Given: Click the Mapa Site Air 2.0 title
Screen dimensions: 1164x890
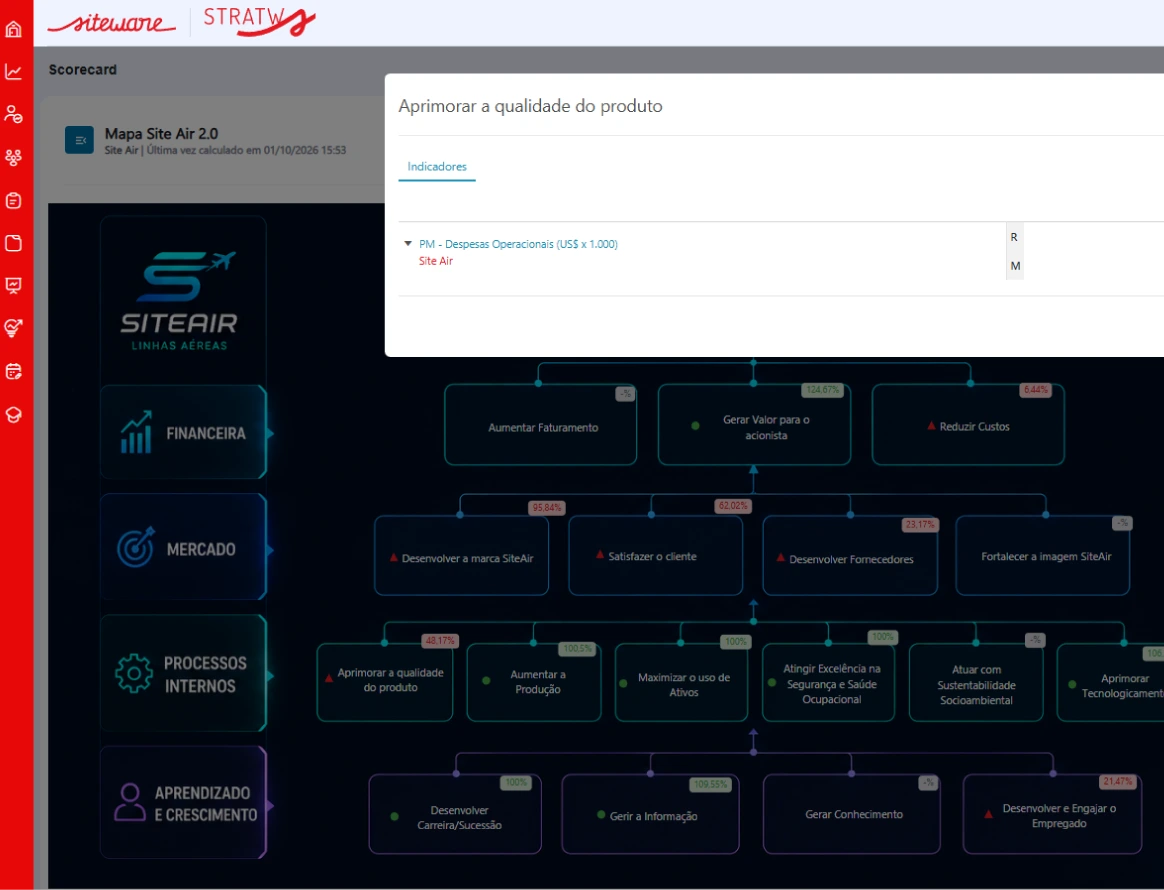Looking at the screenshot, I should (x=161, y=134).
